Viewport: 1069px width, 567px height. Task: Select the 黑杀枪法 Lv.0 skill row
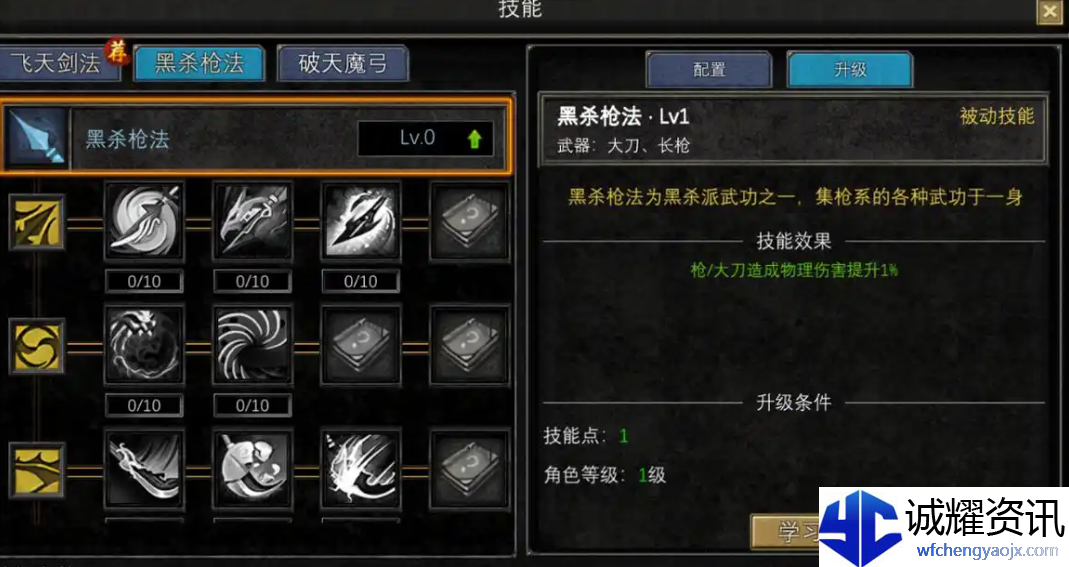256,138
